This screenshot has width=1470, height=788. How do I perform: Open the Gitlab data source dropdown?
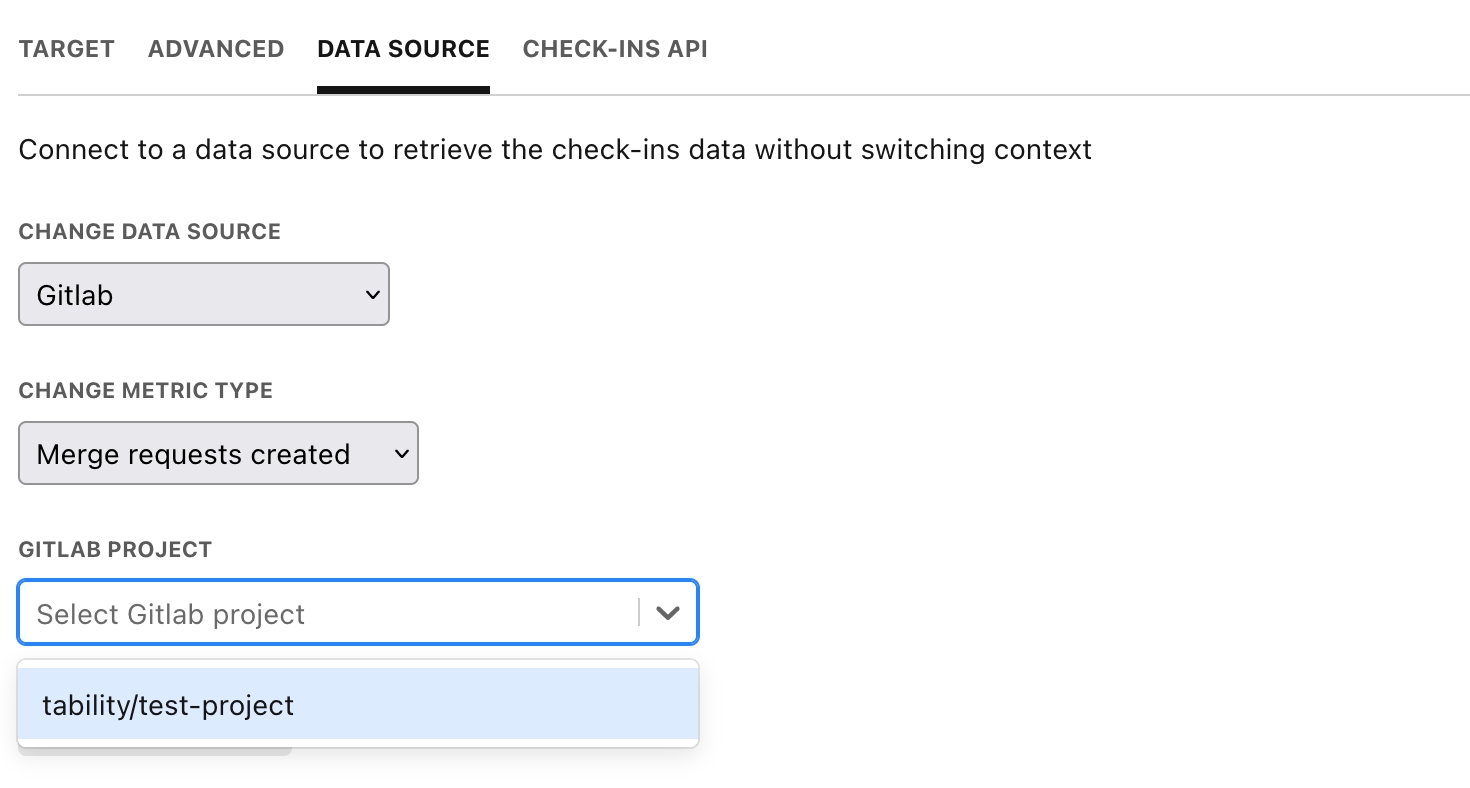point(203,295)
